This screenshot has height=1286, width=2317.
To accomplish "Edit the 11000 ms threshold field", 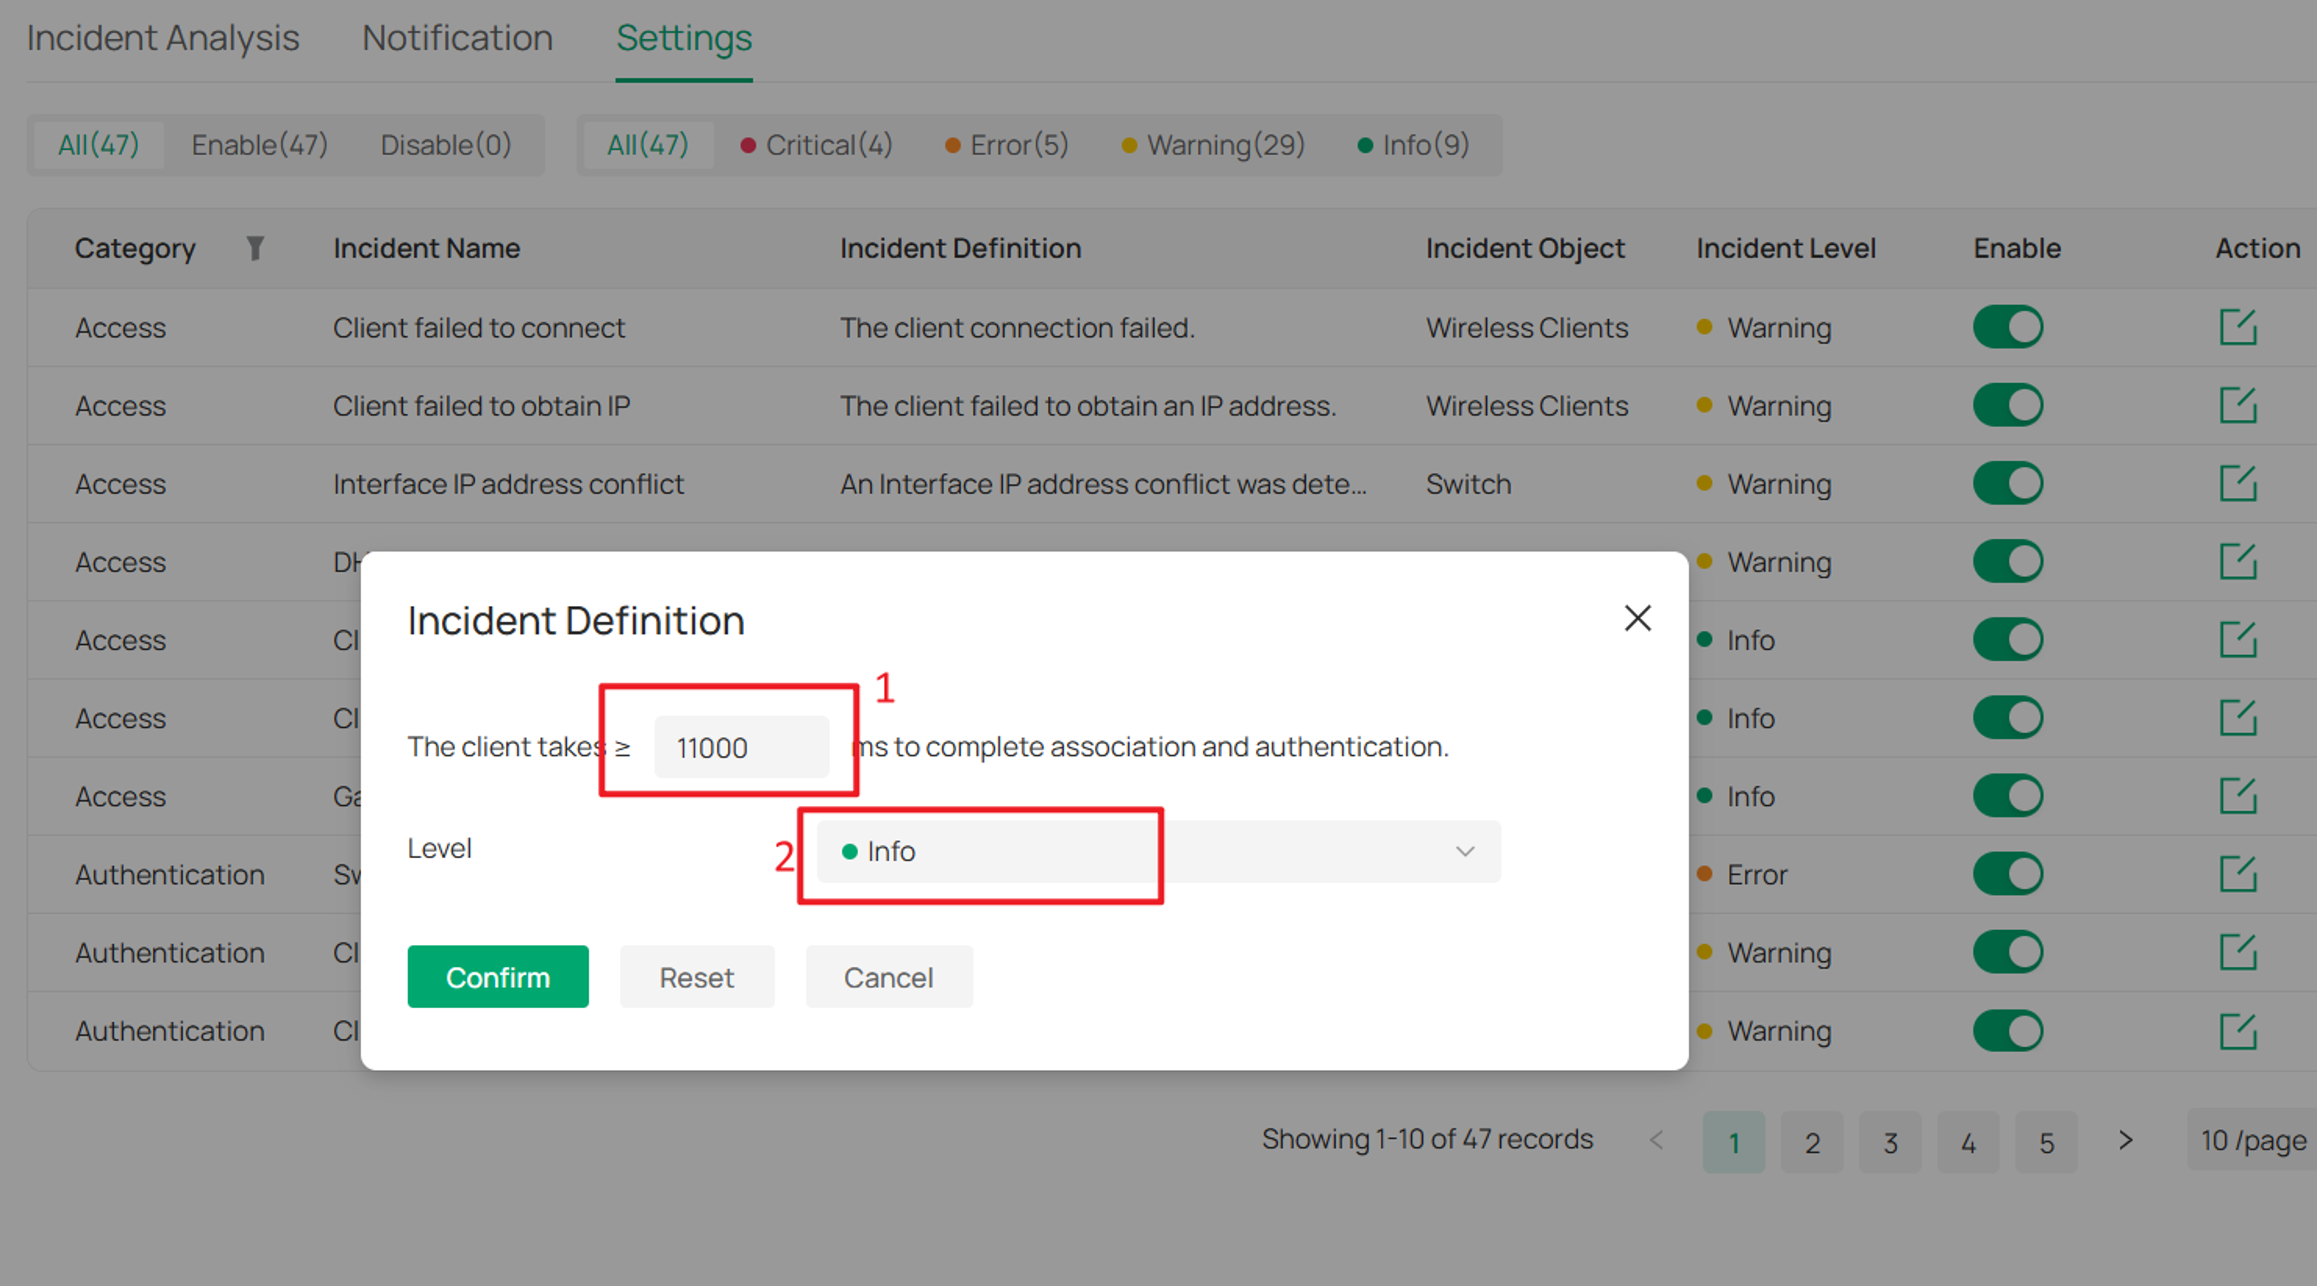I will pyautogui.click(x=742, y=747).
